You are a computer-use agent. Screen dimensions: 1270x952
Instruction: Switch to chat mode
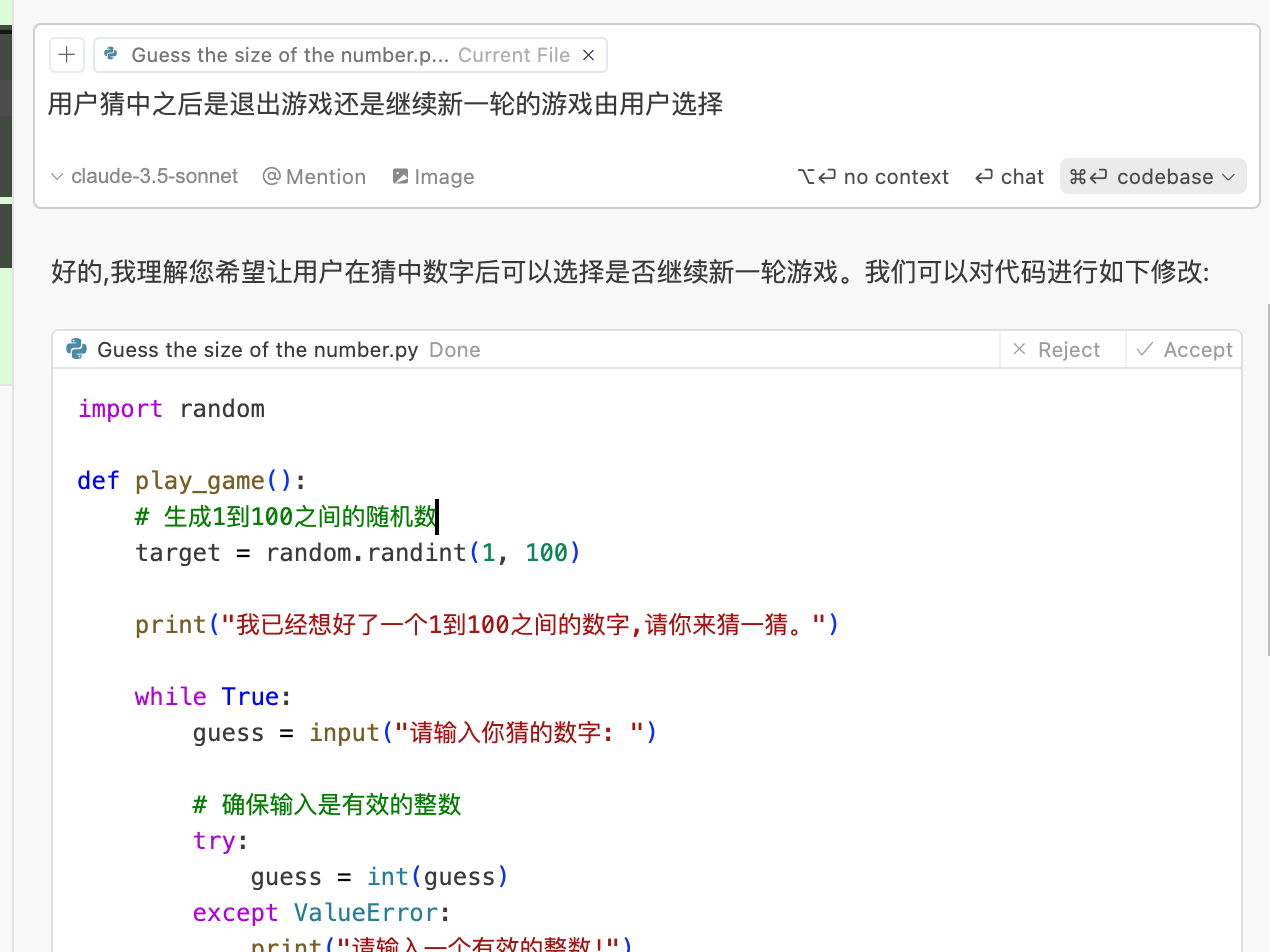pos(1009,176)
